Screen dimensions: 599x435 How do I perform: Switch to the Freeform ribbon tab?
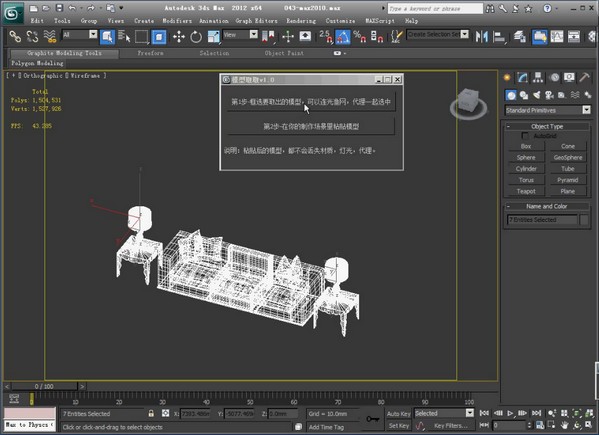pyautogui.click(x=151, y=53)
